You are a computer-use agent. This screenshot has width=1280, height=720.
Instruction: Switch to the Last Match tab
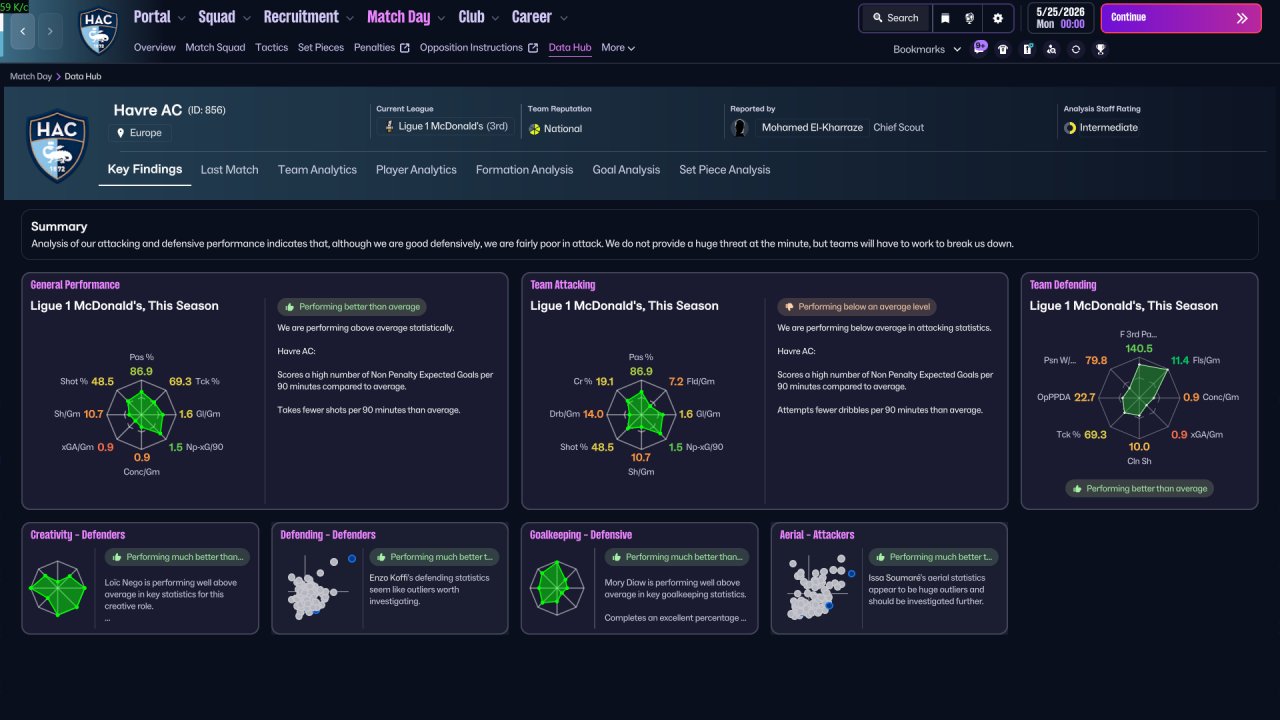(229, 170)
